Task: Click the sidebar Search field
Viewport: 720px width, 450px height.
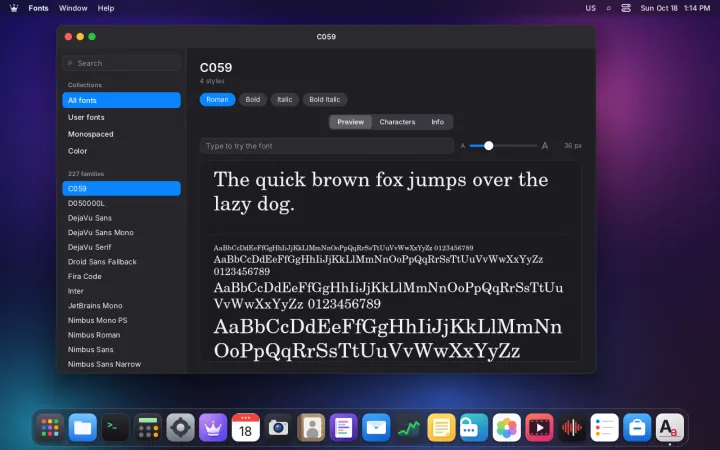Action: (x=121, y=63)
